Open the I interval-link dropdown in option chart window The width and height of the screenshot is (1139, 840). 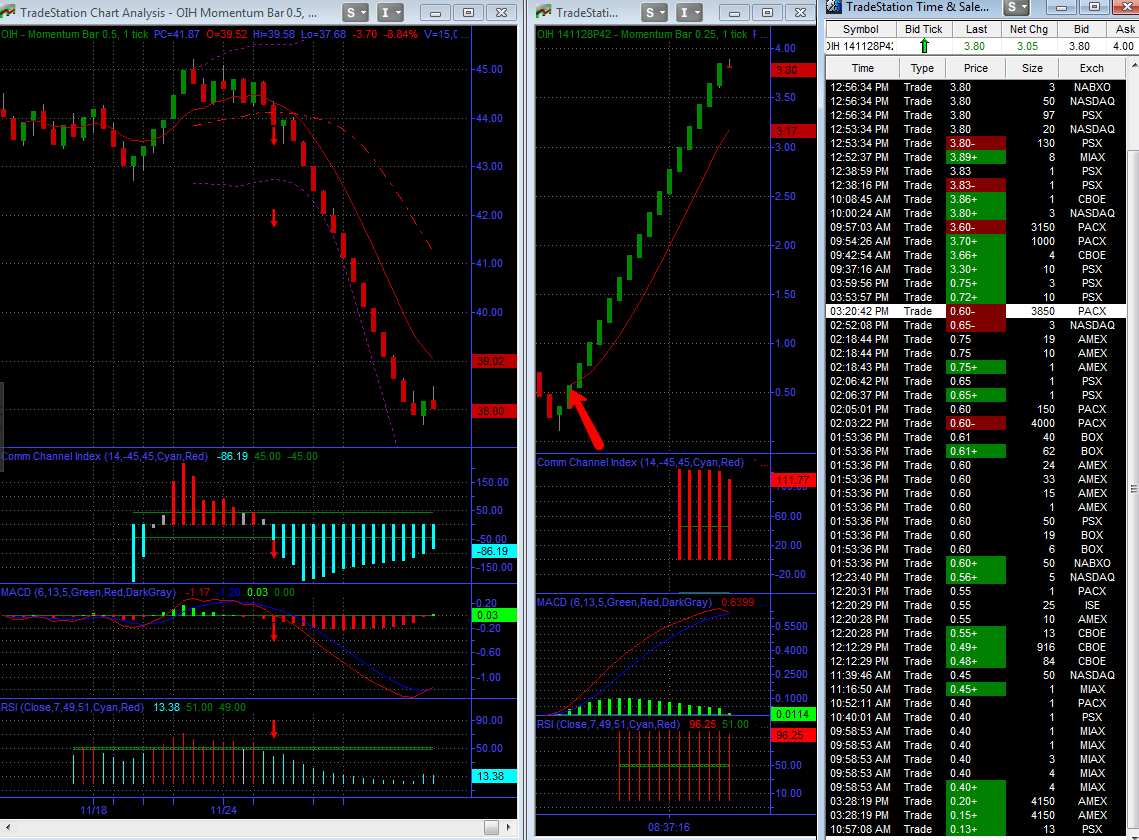click(x=689, y=12)
